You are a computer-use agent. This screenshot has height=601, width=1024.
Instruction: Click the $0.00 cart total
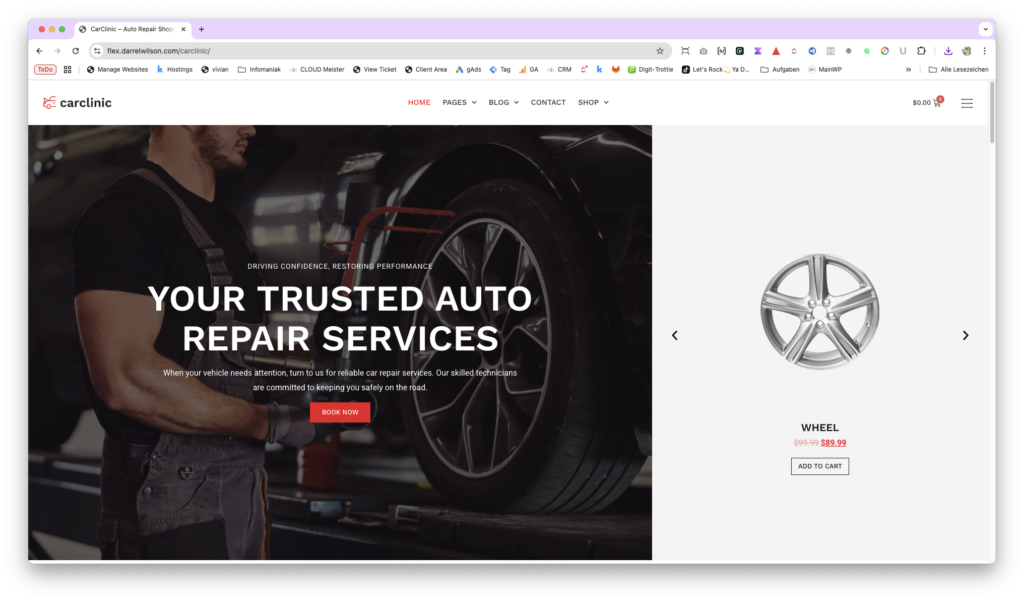921,103
